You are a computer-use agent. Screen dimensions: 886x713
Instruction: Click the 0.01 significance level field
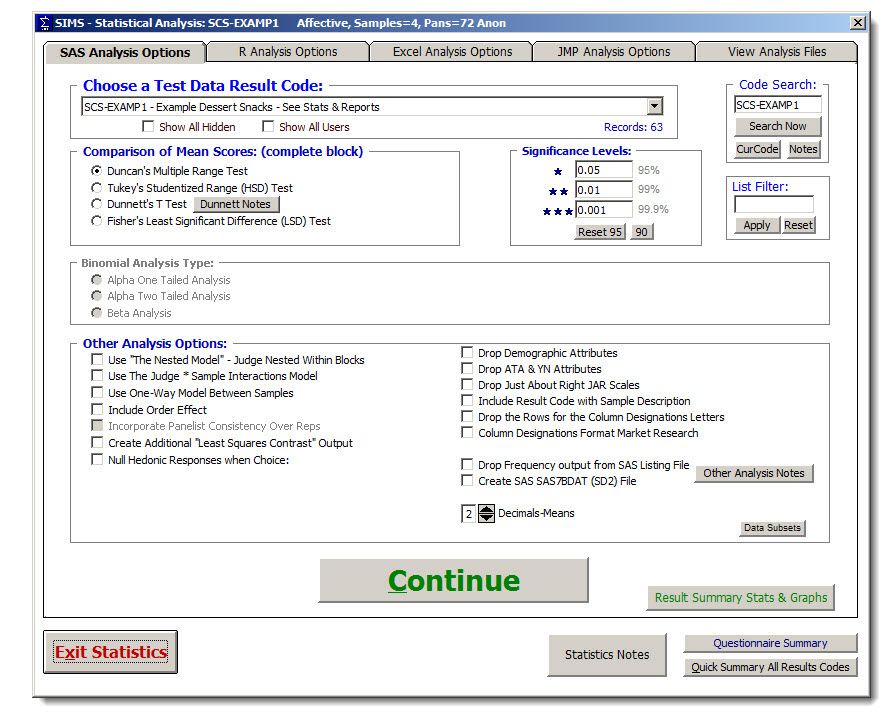pos(603,190)
